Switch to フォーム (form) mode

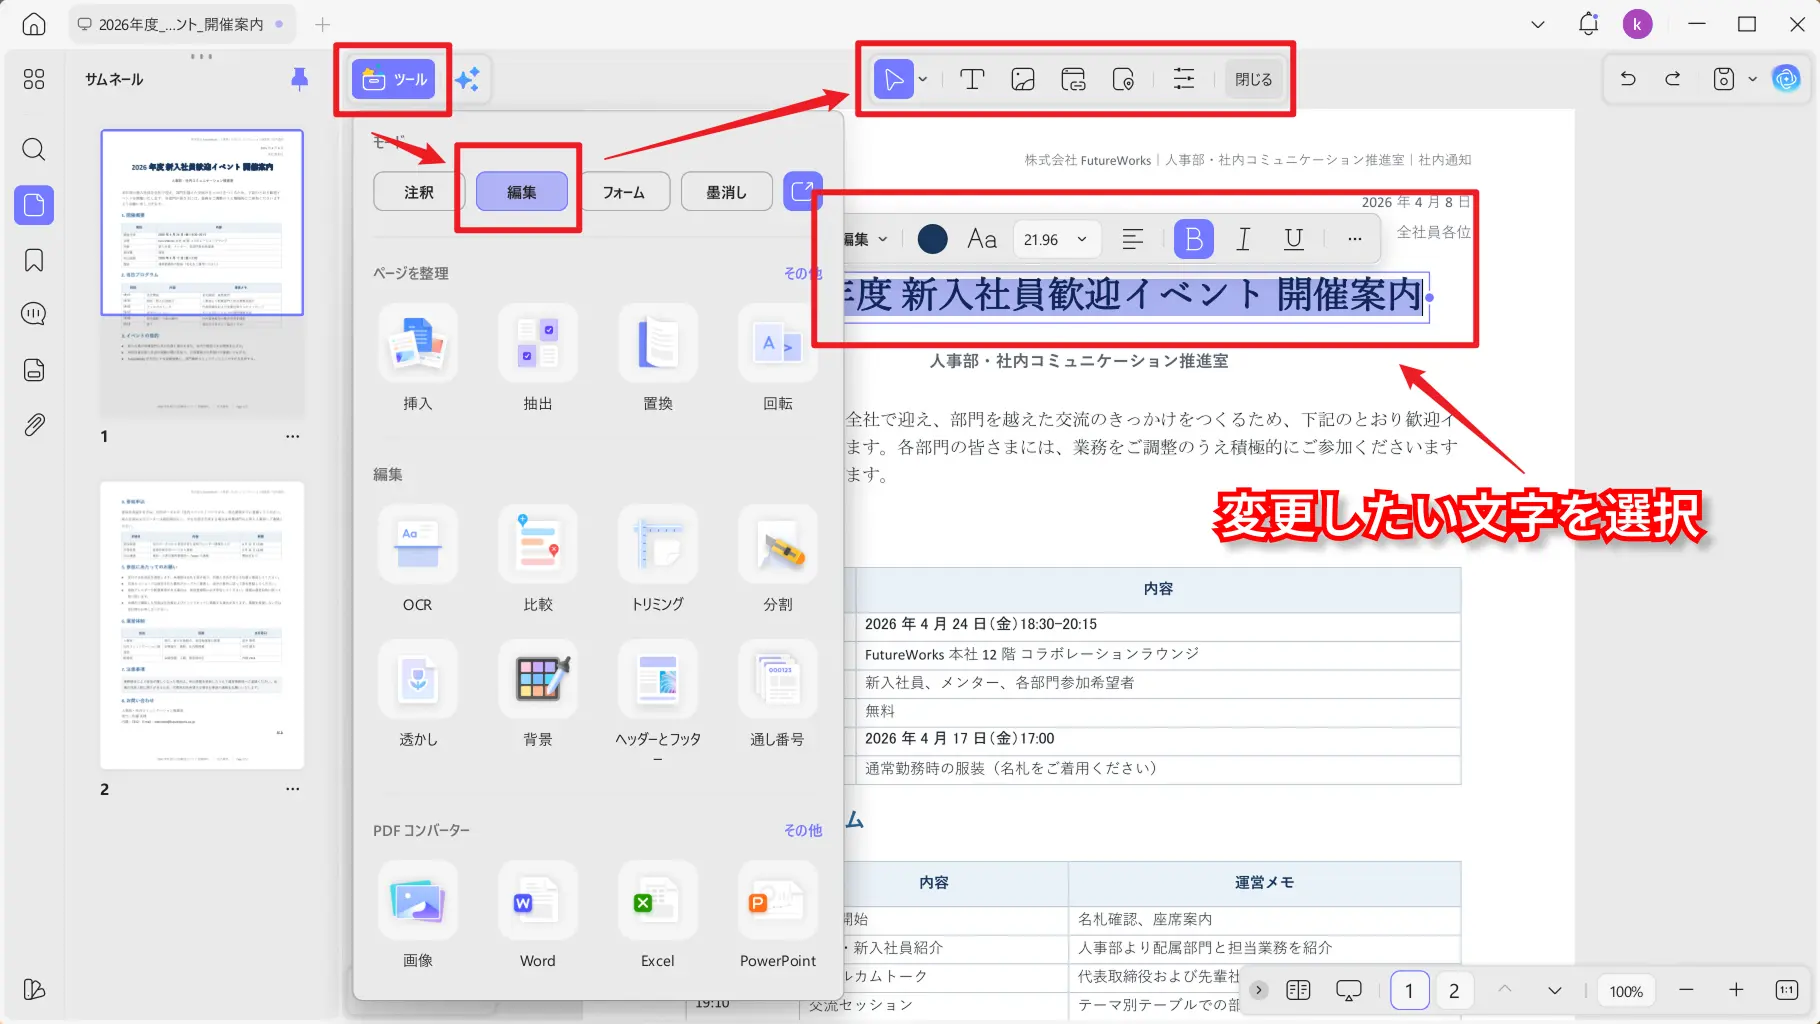[x=623, y=192]
